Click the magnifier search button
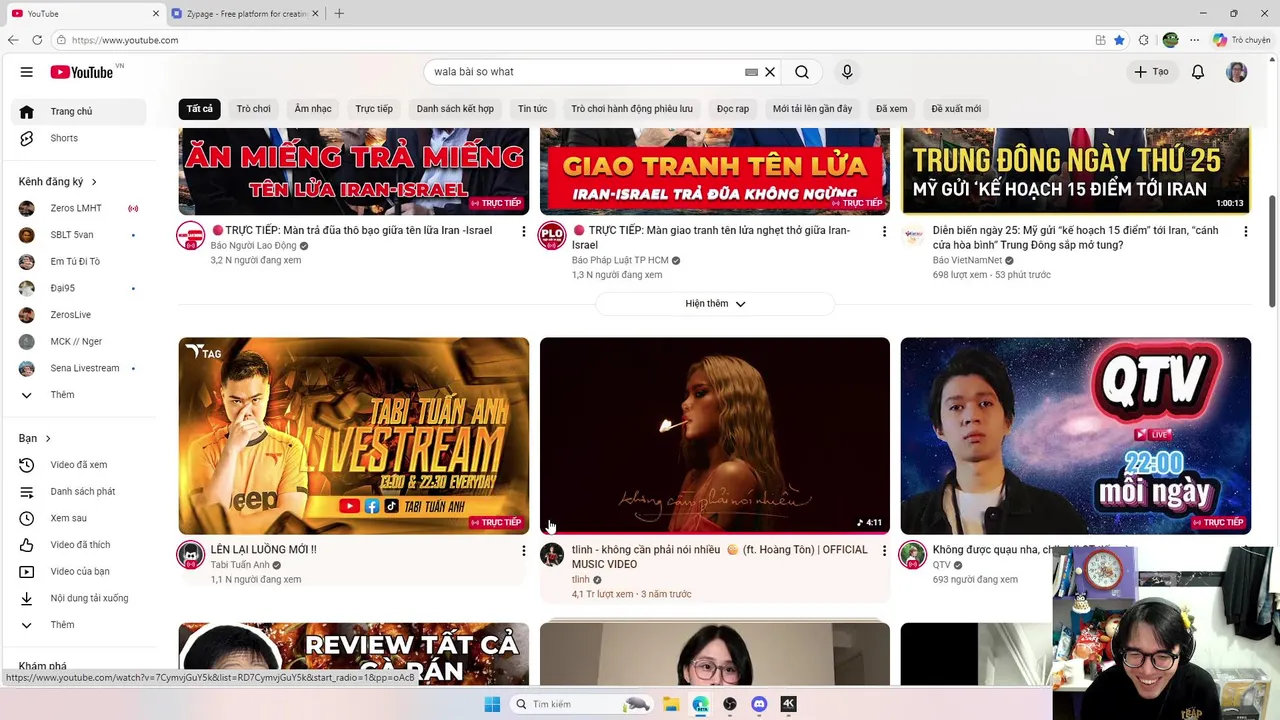Viewport: 1280px width, 720px height. [x=802, y=72]
